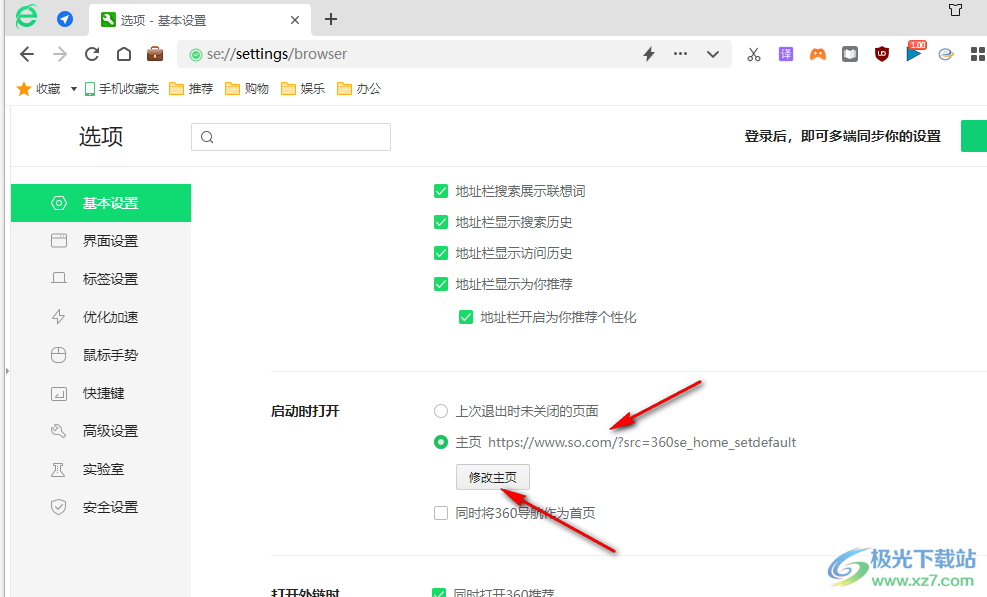Expand the address bar dropdown chevron

[713, 54]
